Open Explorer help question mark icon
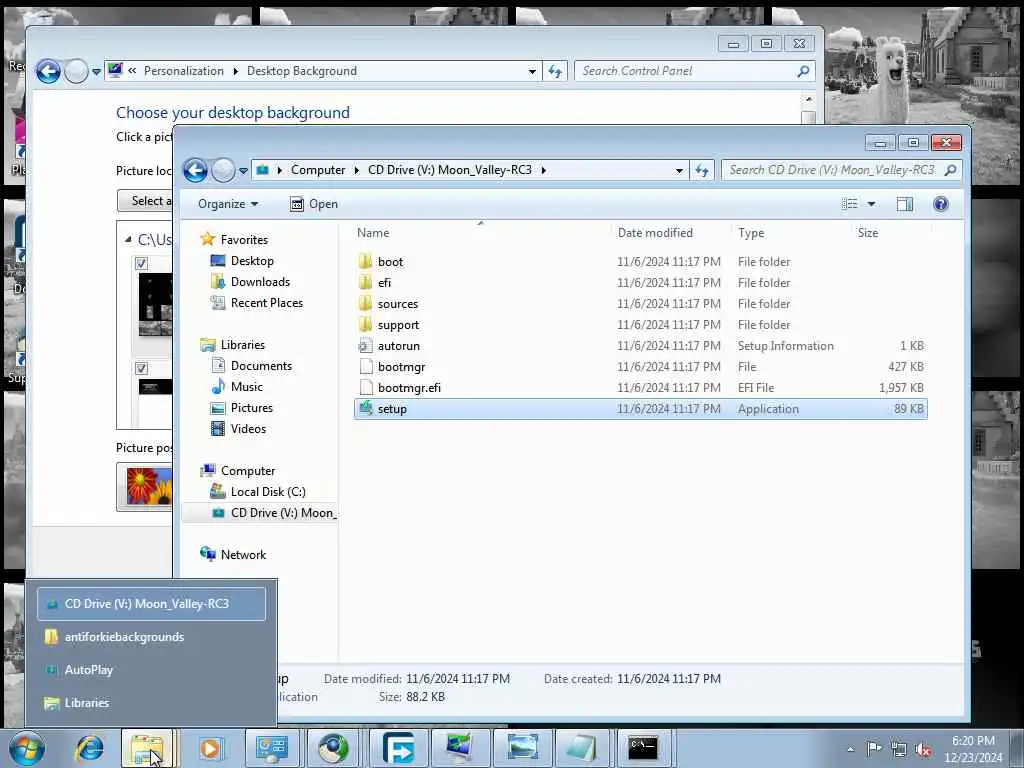 (x=940, y=204)
